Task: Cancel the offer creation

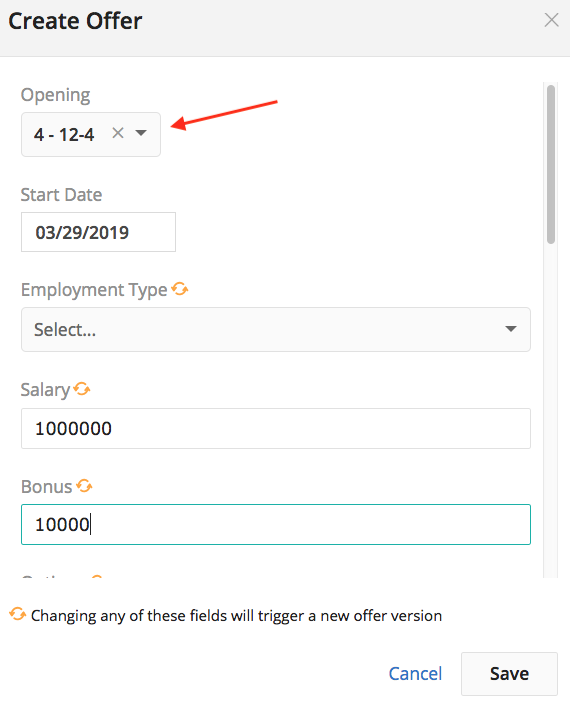Action: pos(415,673)
